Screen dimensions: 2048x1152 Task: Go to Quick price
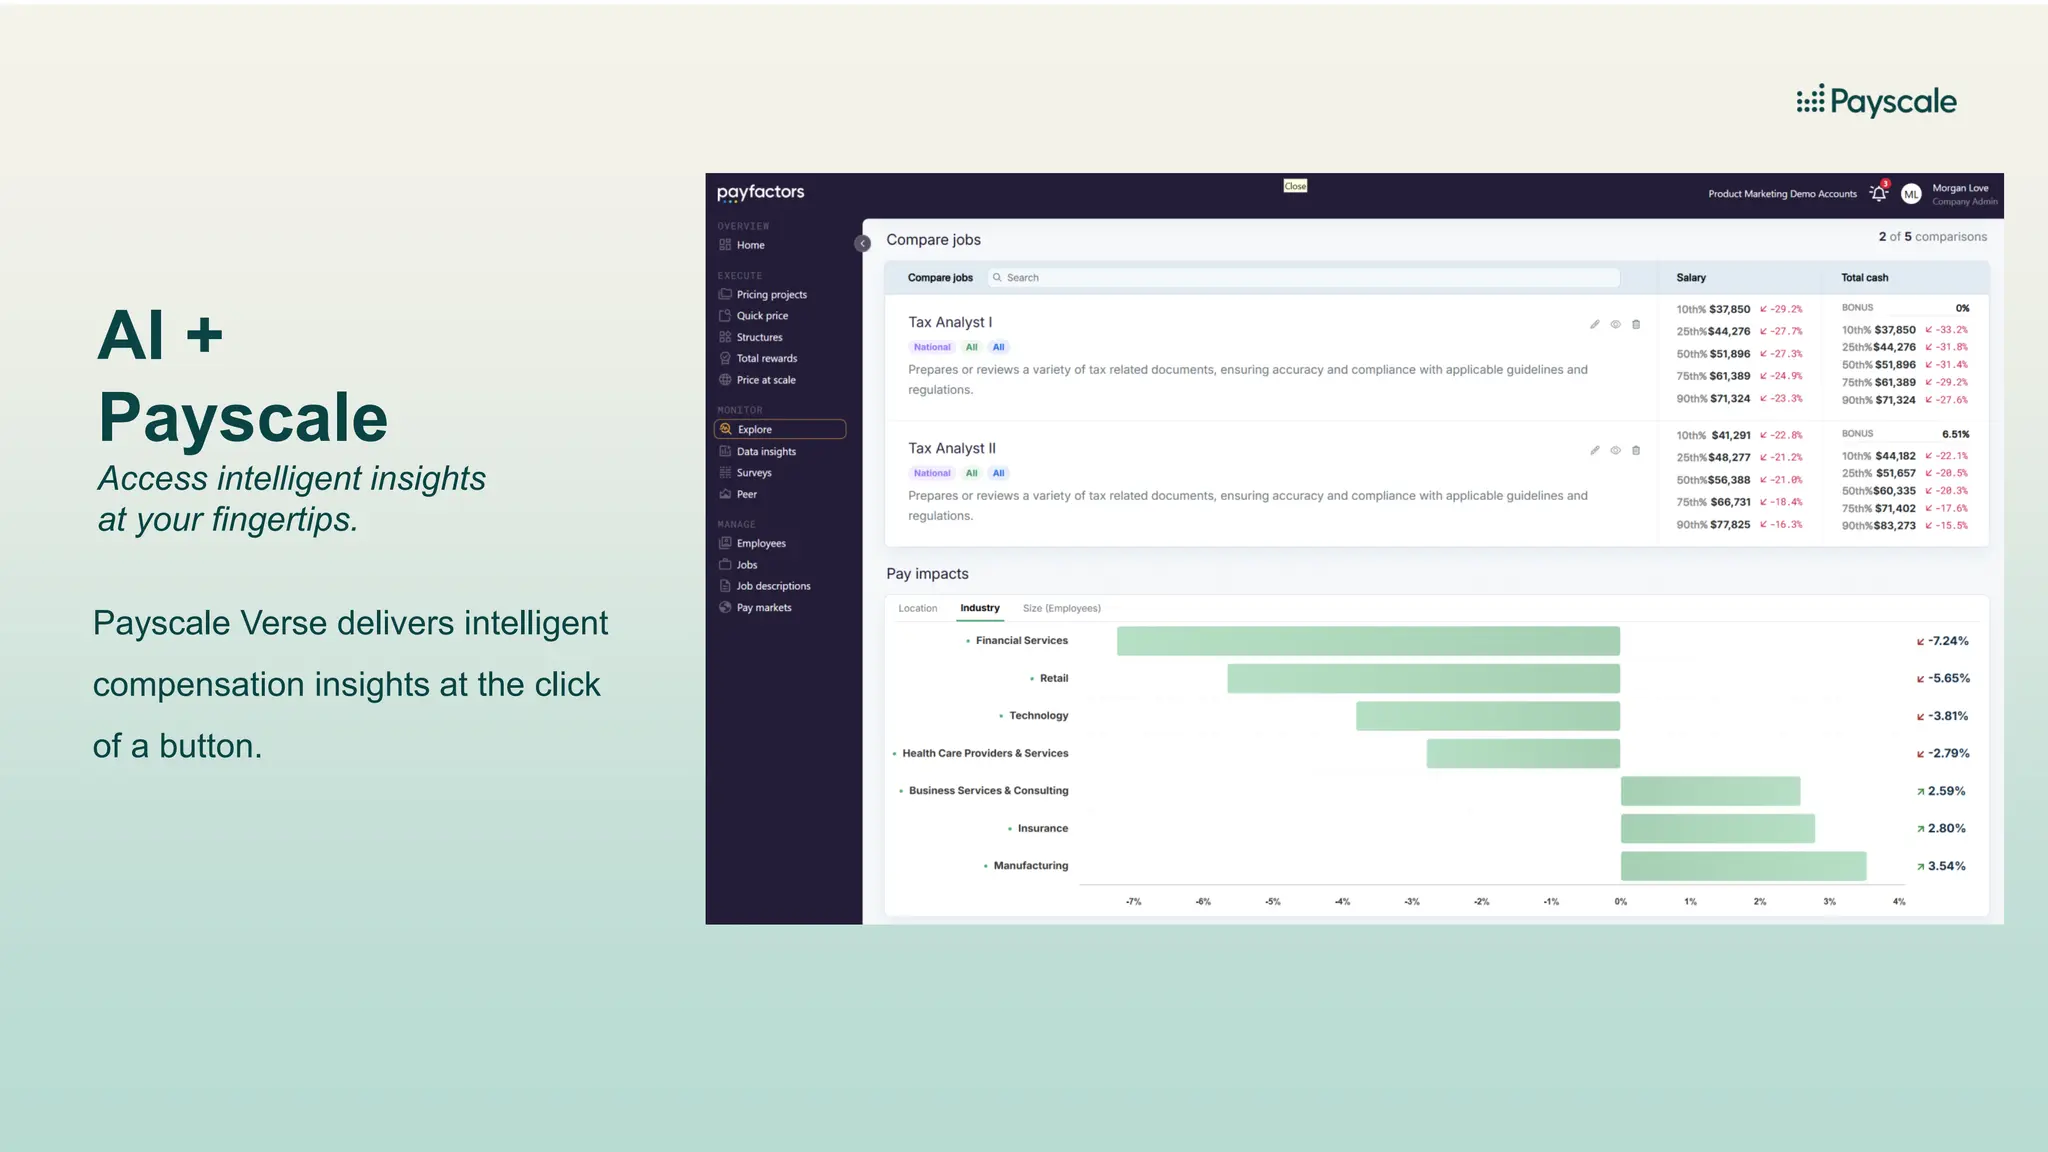(x=754, y=316)
